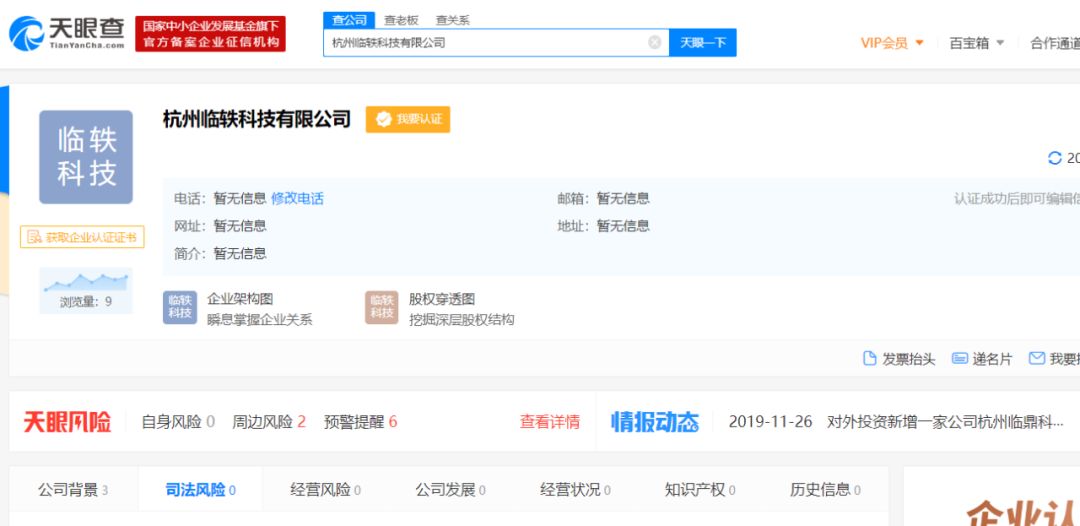Click the 获取企业认证证书 button

(x=82, y=238)
